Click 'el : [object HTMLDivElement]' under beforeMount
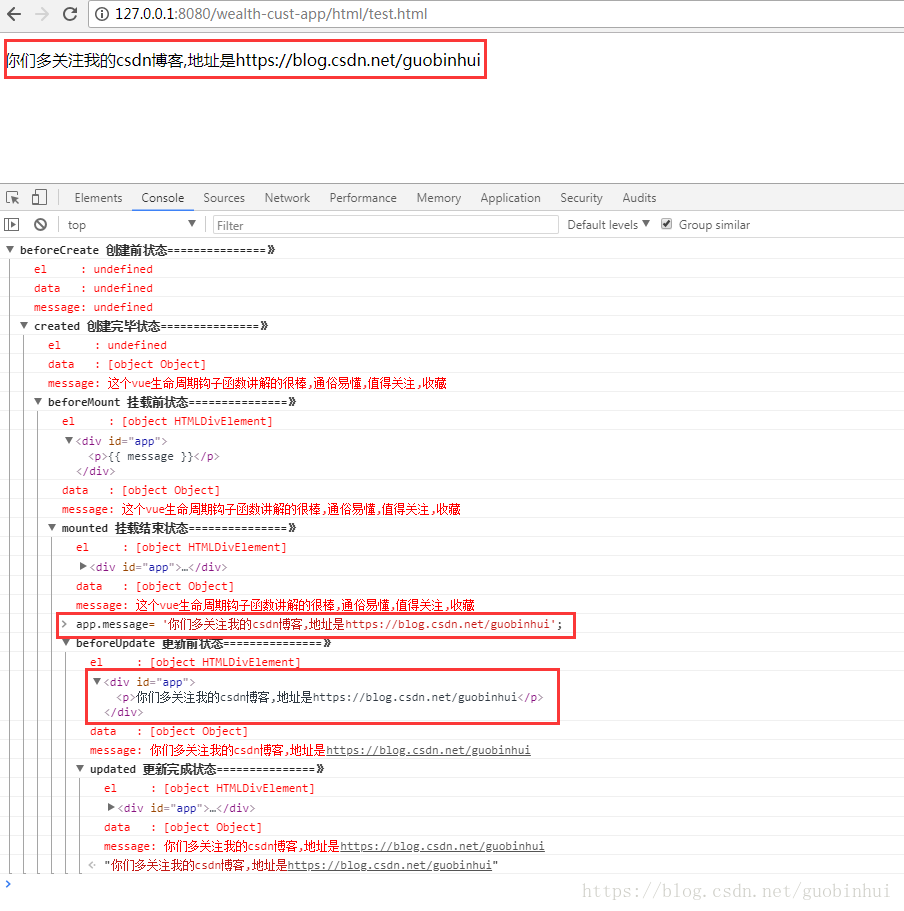The width and height of the screenshot is (904, 911). 167,421
